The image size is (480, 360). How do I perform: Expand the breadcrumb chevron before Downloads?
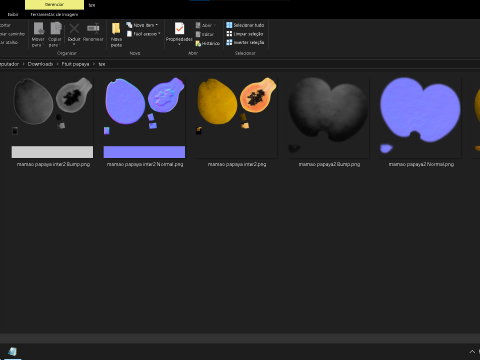pos(23,64)
